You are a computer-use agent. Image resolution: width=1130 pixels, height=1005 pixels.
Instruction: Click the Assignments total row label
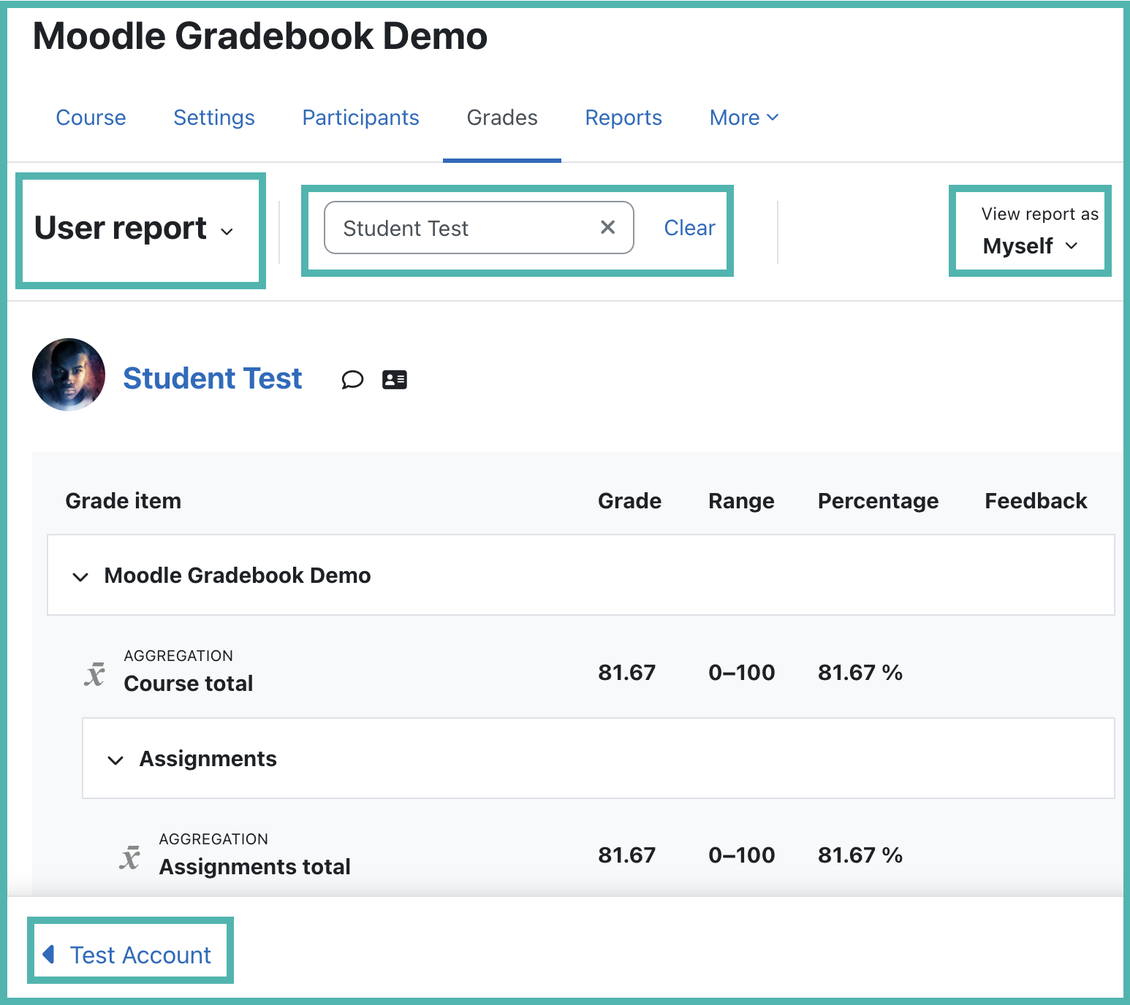[255, 866]
